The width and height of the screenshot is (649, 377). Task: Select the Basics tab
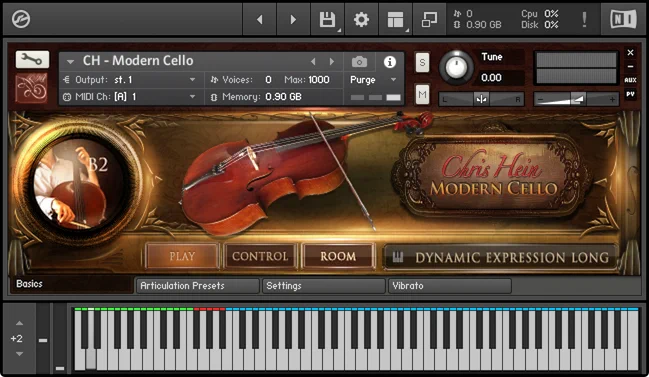point(71,284)
